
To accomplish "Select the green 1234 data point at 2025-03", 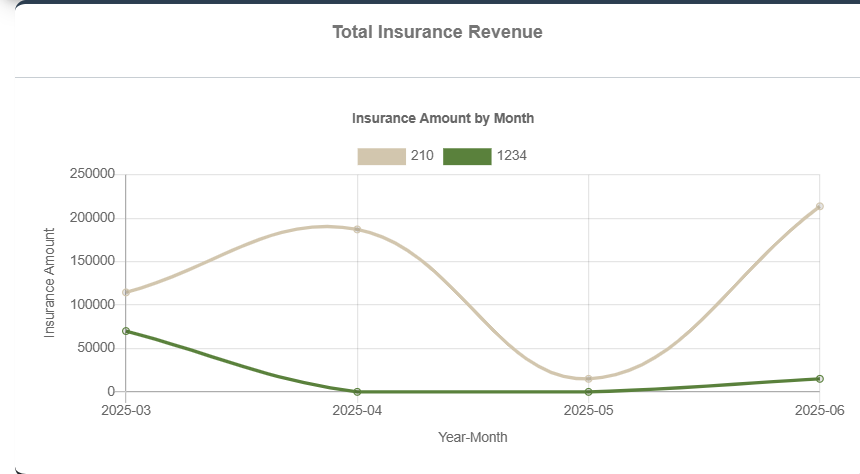I will click(126, 331).
